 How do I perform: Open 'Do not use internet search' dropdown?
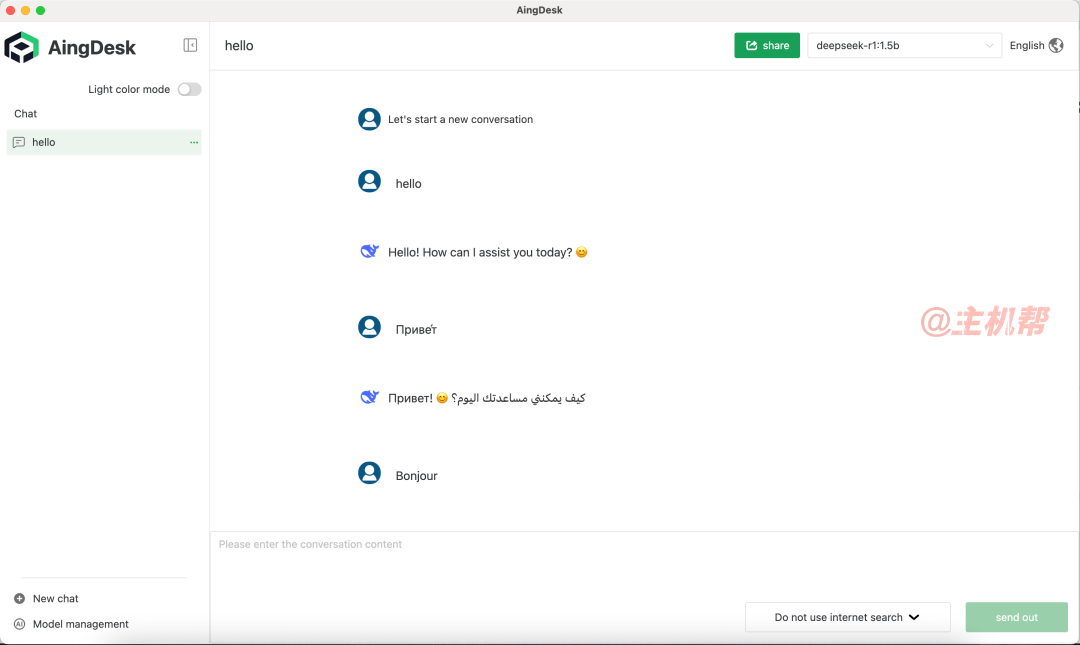(847, 617)
